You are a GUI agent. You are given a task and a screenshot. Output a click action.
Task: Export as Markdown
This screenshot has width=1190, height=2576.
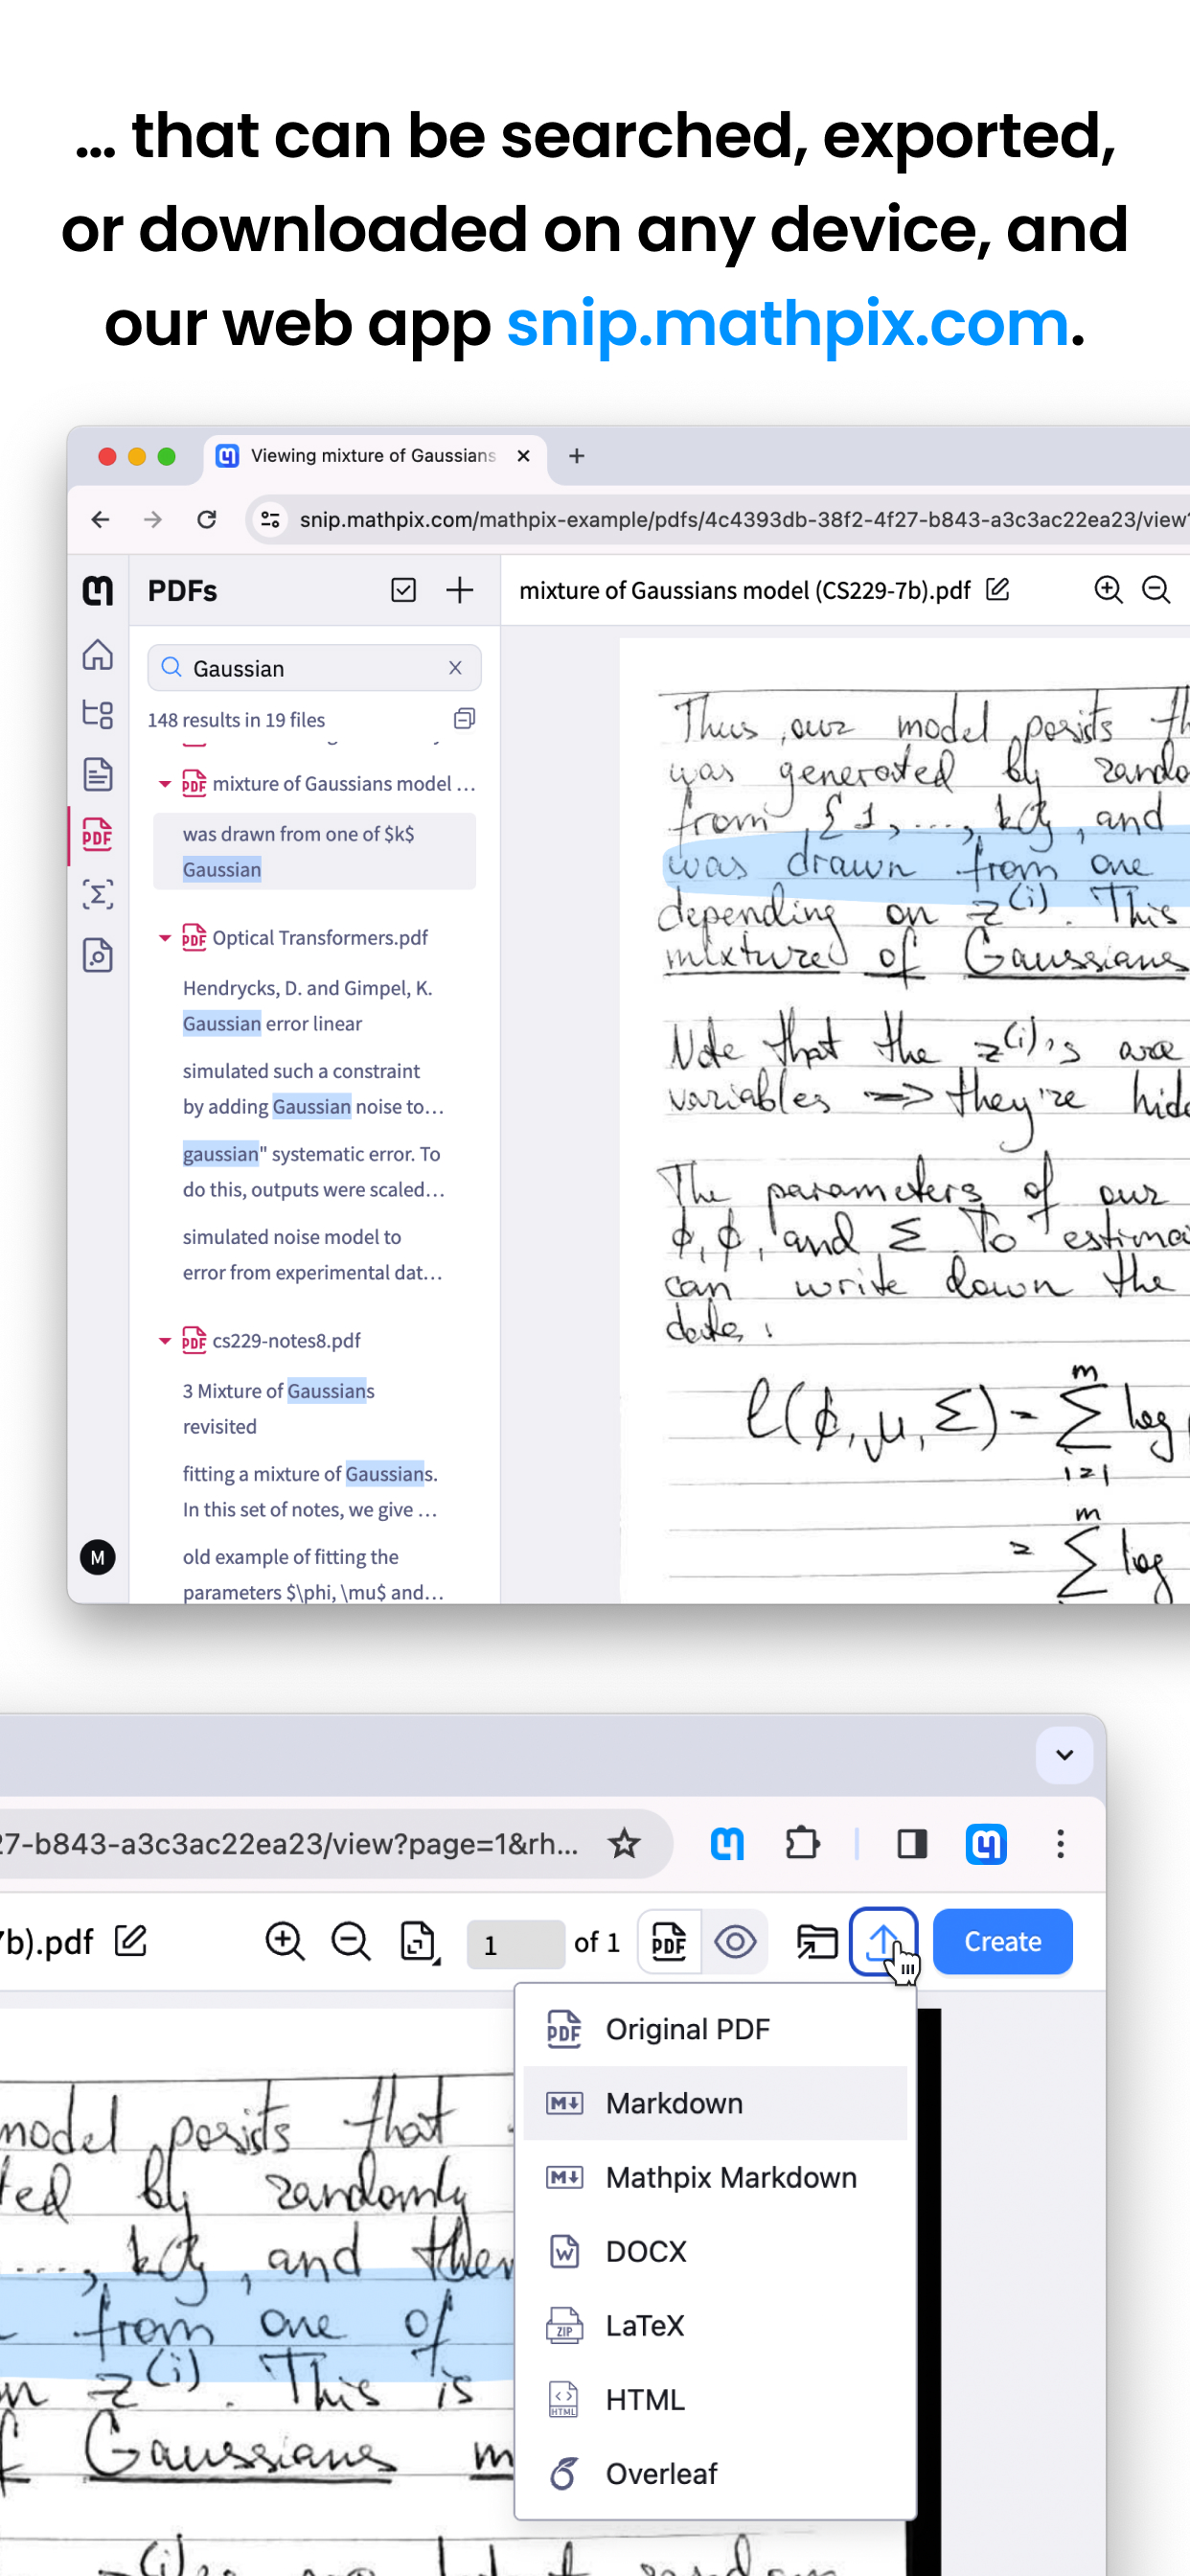[715, 2103]
